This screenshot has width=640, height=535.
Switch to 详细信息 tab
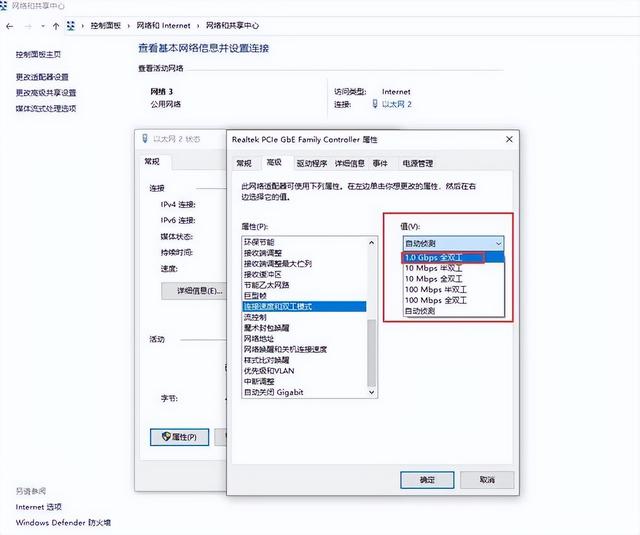(x=349, y=163)
